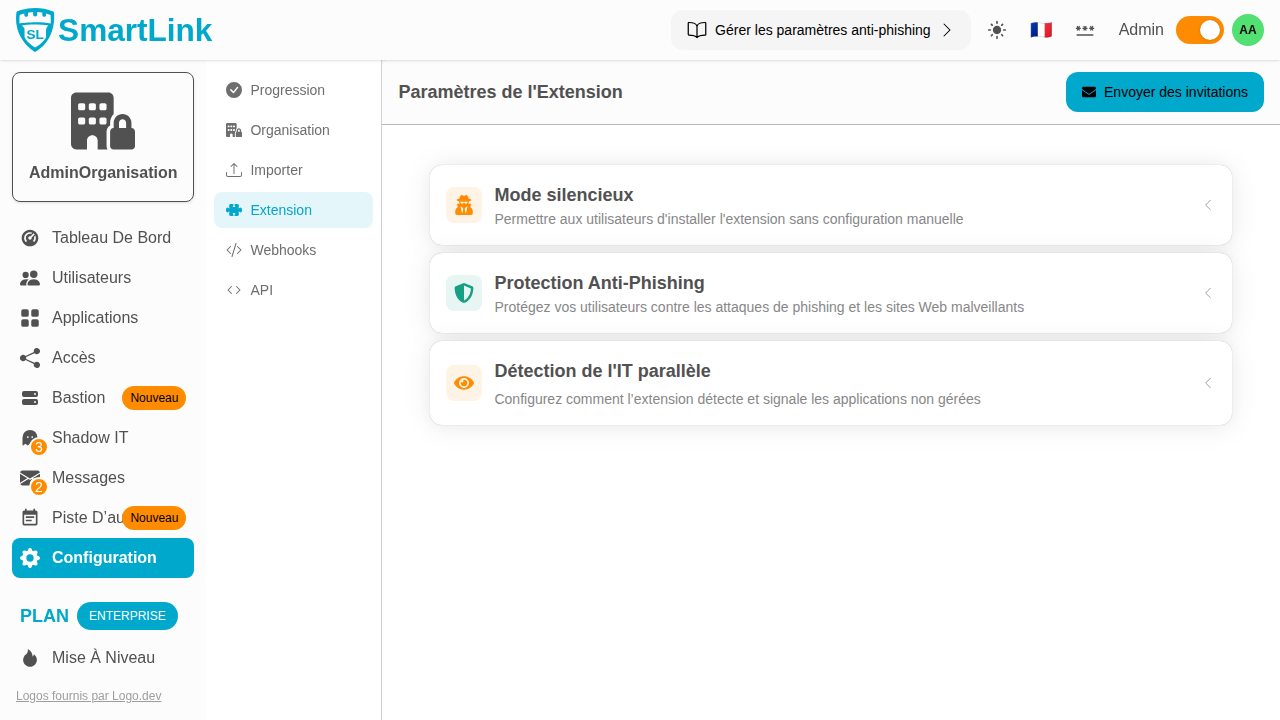Select the Webhooks menu icon

(233, 249)
